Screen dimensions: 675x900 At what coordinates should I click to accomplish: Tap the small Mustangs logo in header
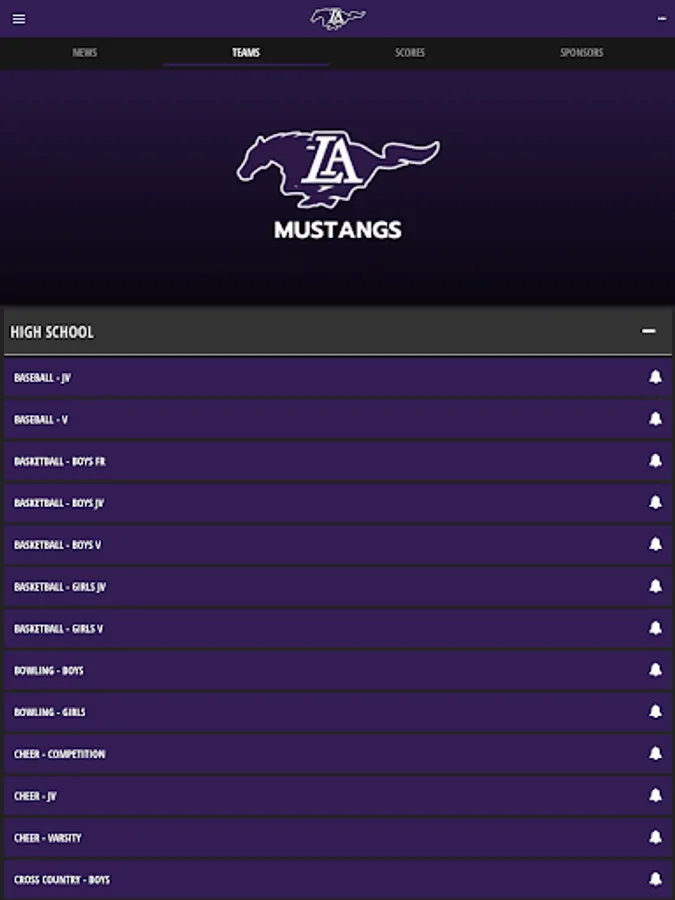pos(337,18)
